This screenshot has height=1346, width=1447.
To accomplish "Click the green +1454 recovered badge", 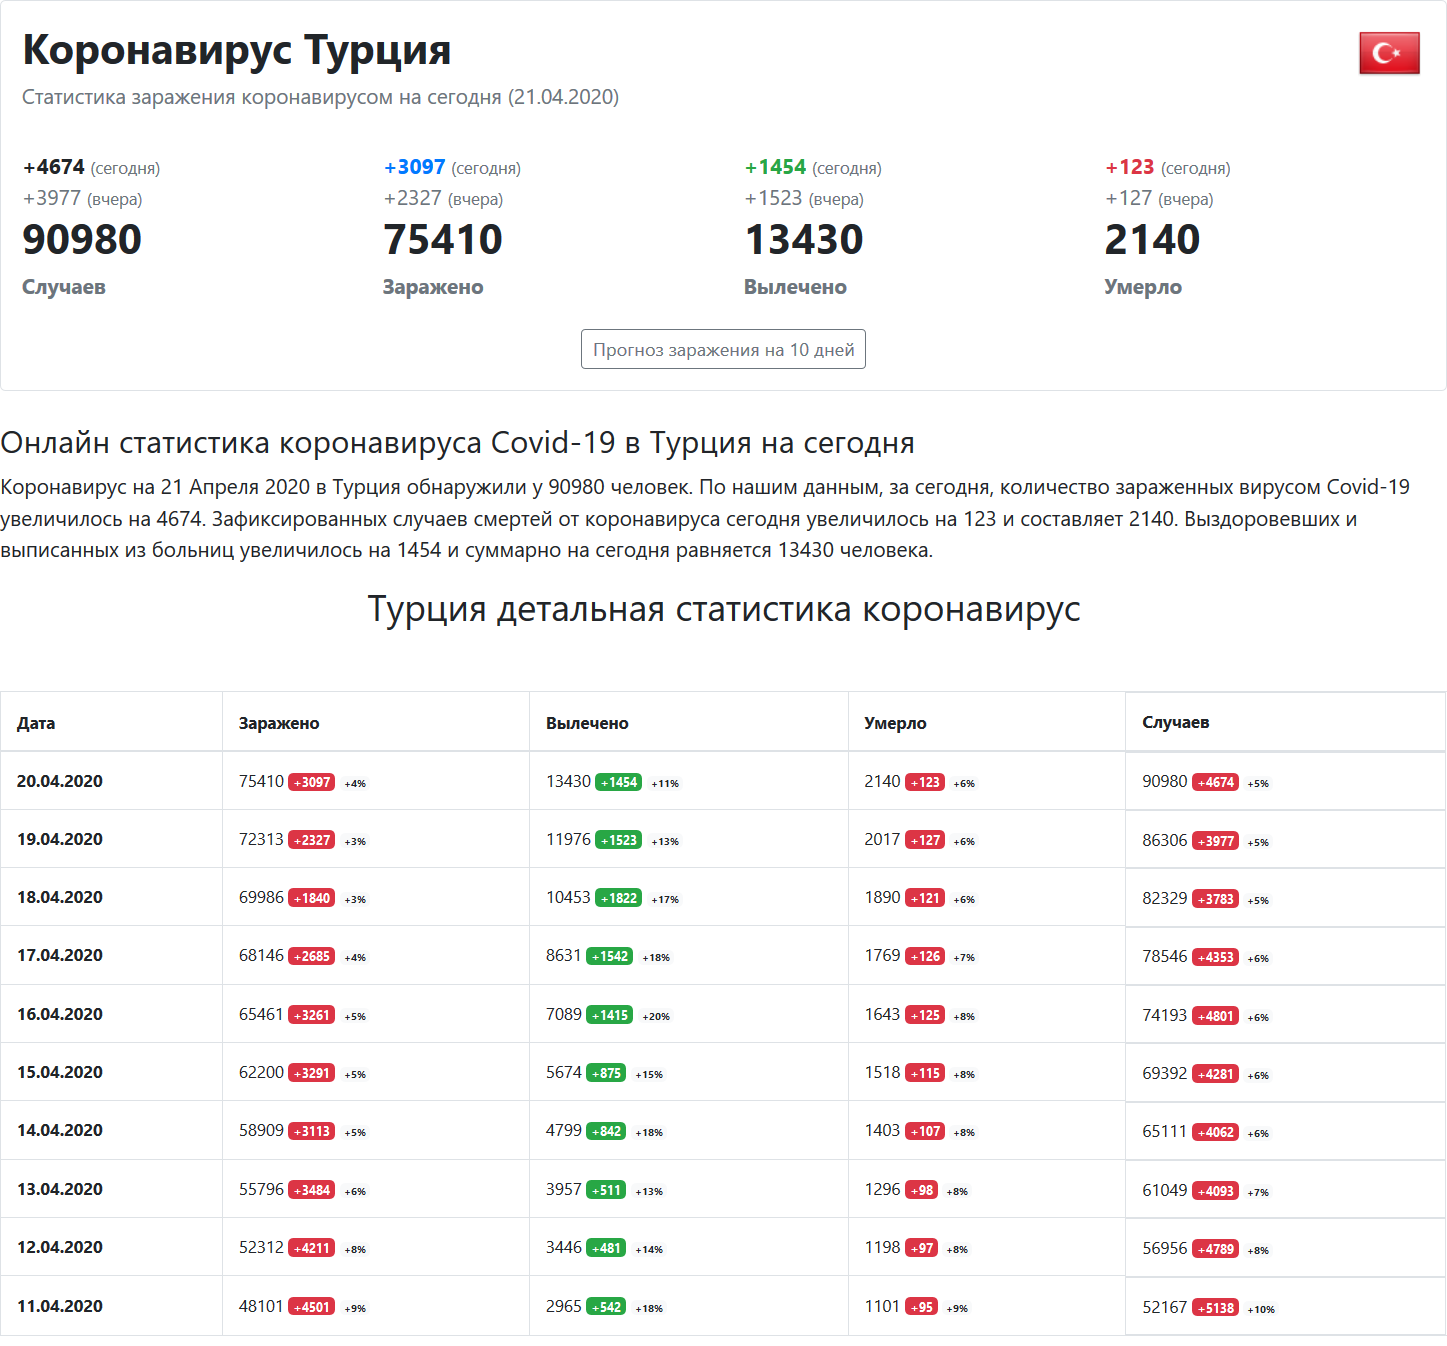I will [619, 782].
